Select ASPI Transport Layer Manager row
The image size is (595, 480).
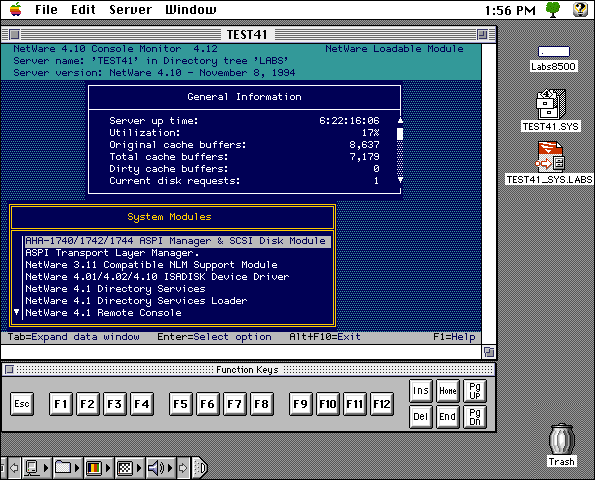178,253
